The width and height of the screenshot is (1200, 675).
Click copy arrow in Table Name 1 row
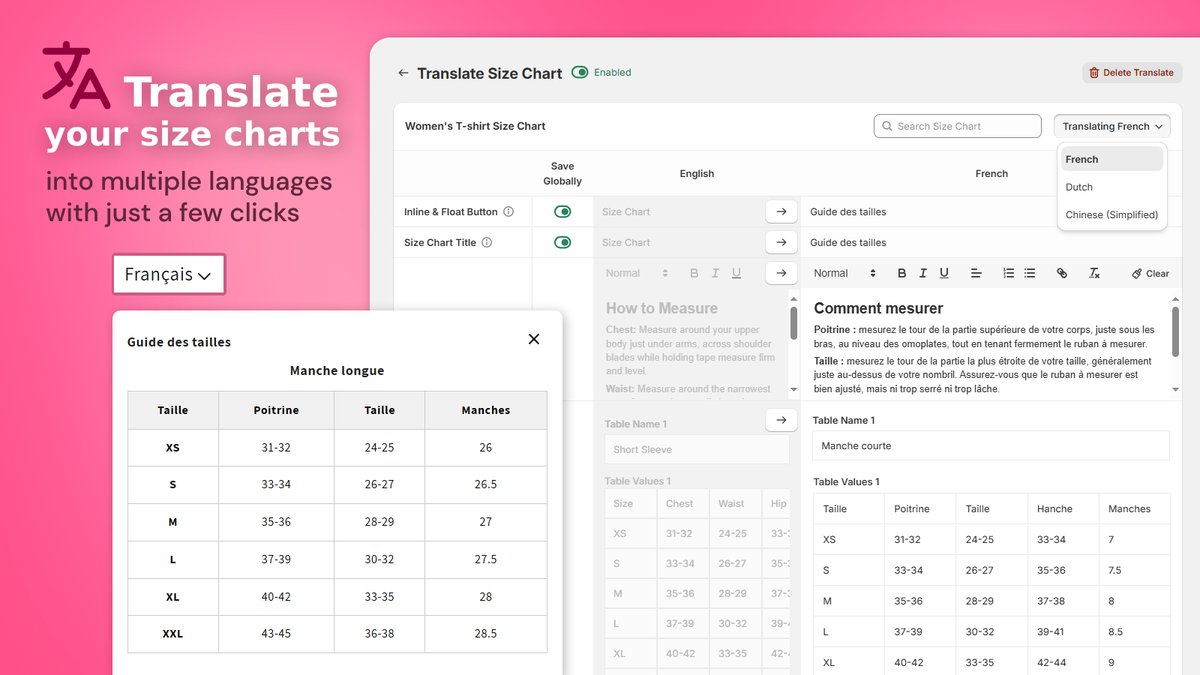click(x=781, y=420)
